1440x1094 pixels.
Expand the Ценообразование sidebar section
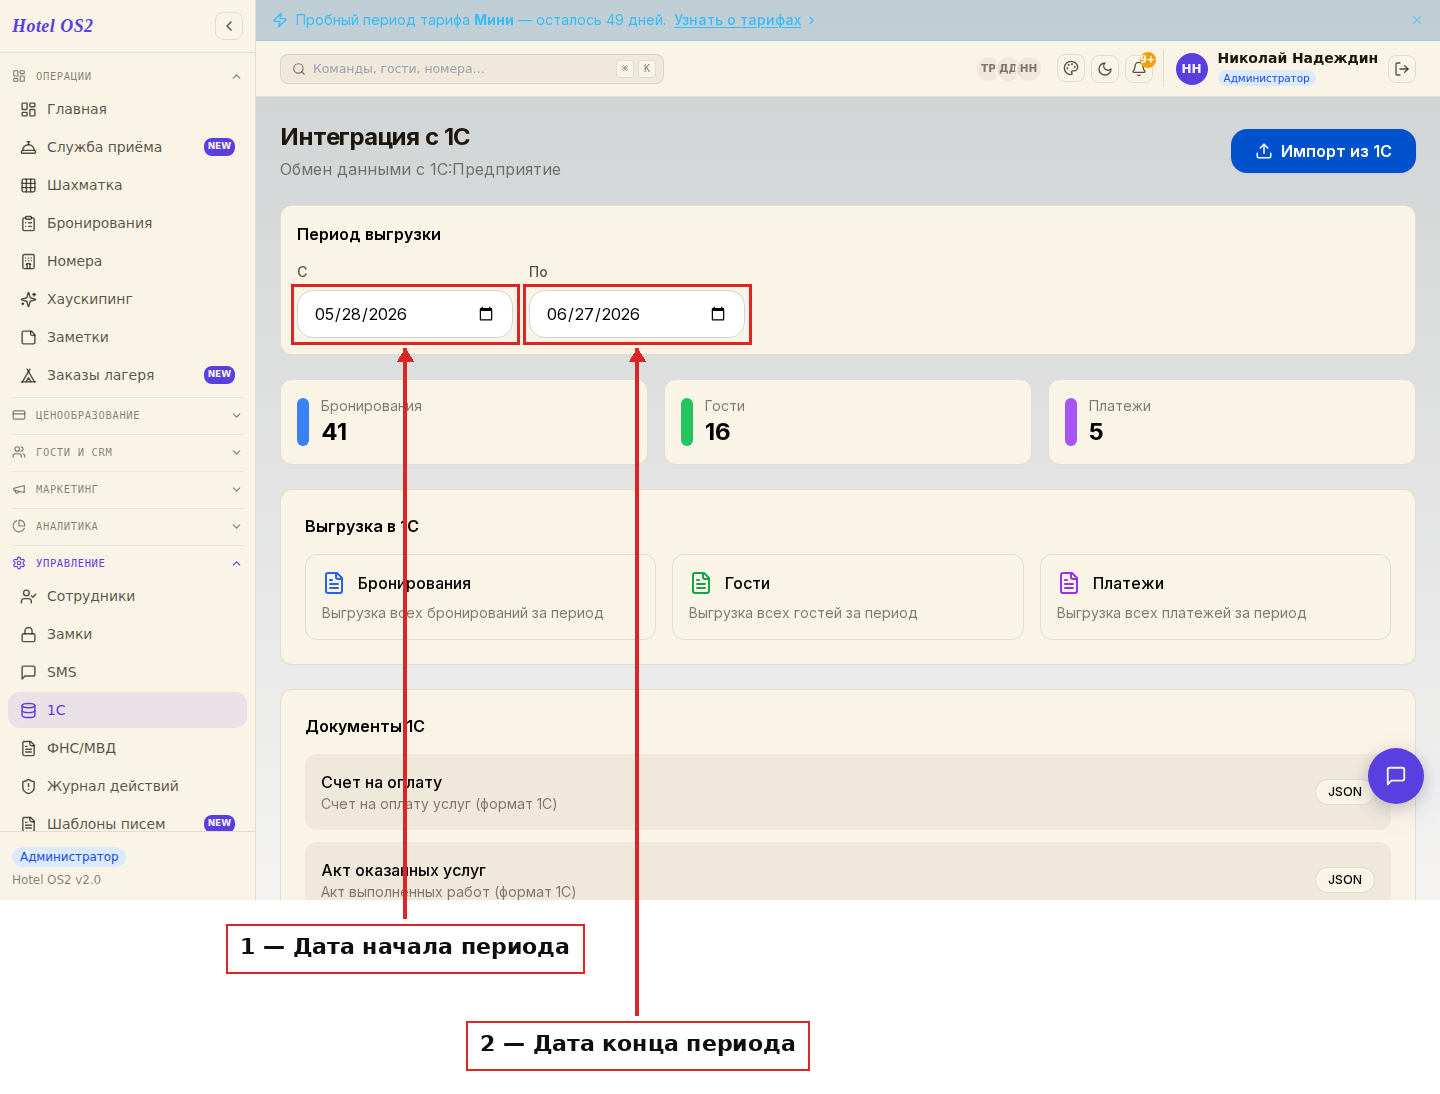(x=127, y=415)
